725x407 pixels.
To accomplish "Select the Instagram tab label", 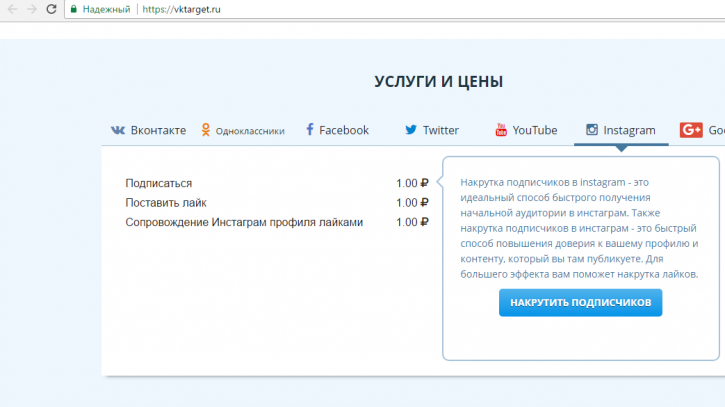I will pos(629,130).
